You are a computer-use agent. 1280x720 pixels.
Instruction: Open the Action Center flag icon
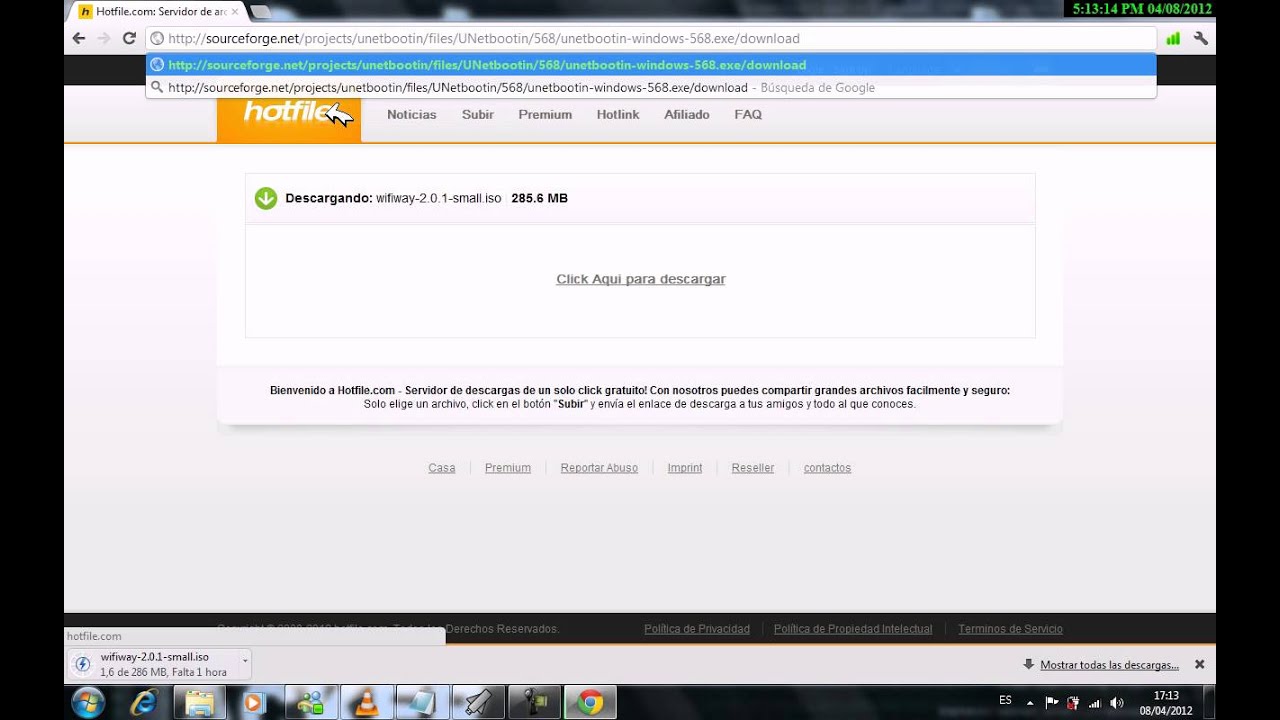[1051, 702]
